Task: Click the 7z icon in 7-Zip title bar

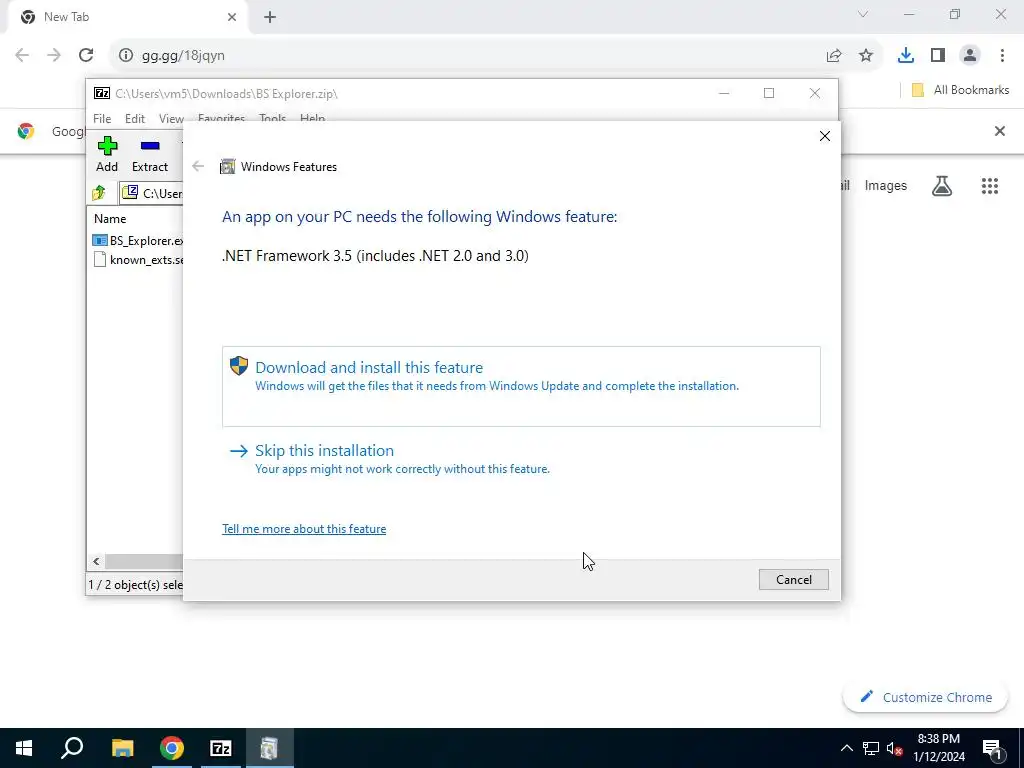Action: click(x=102, y=93)
